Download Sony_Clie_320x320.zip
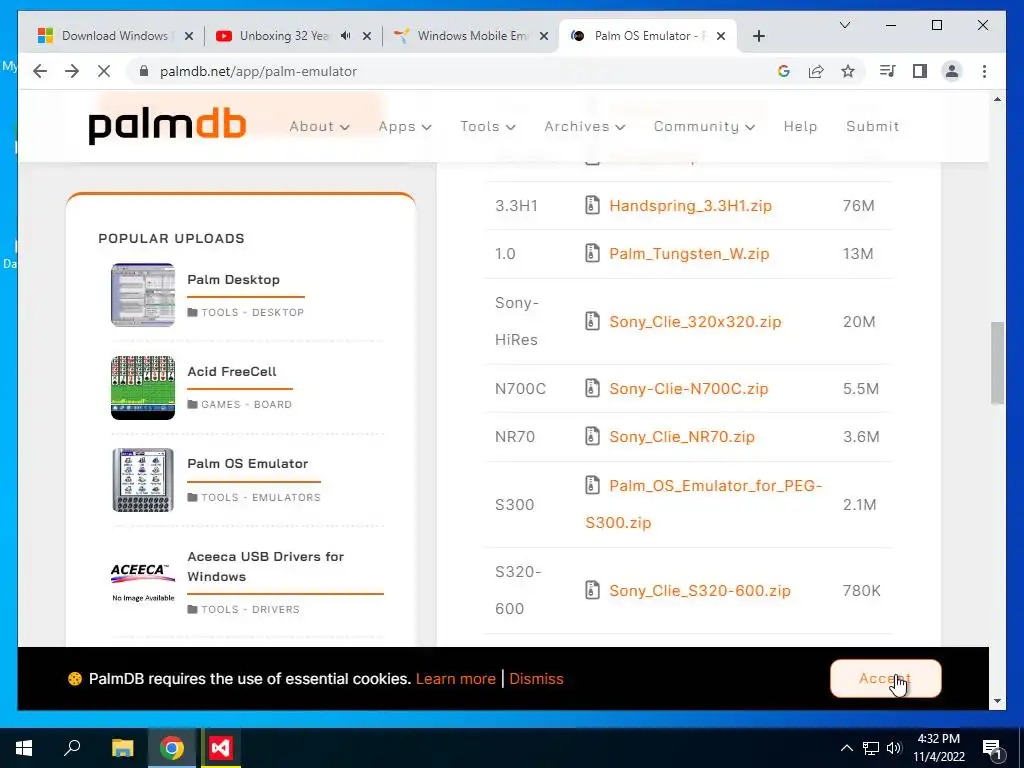 [x=695, y=321]
